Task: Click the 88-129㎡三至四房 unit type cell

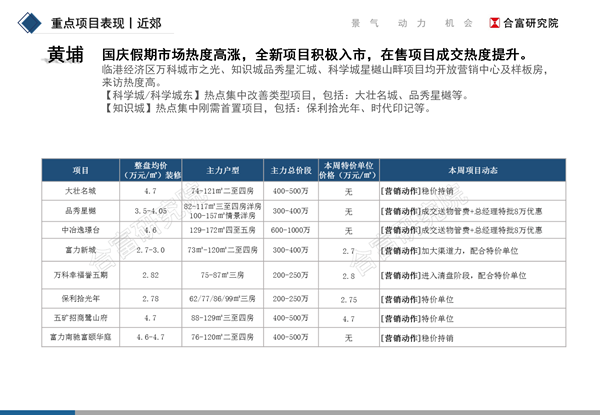Action: (x=223, y=318)
